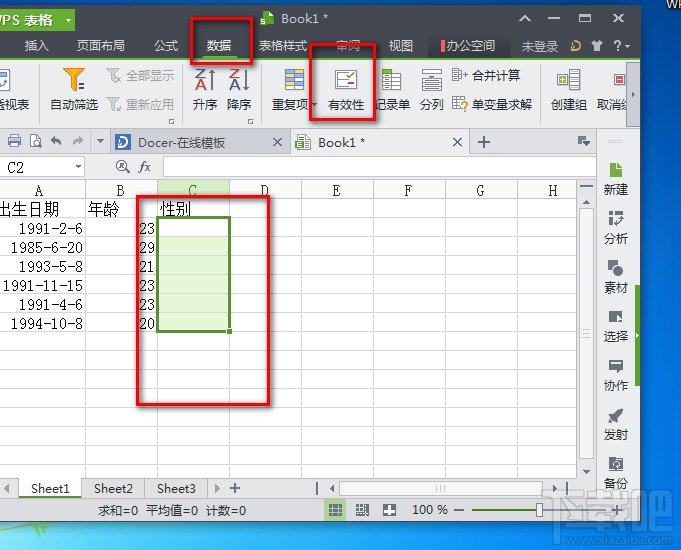
Task: Open 有效性 data validation
Action: tap(346, 89)
